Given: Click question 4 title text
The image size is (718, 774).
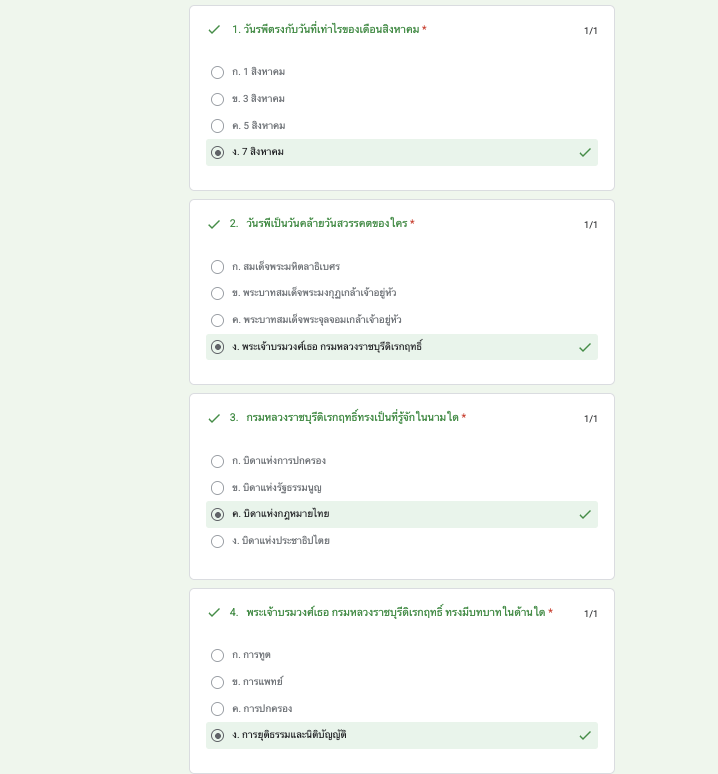Looking at the screenshot, I should (x=395, y=613).
